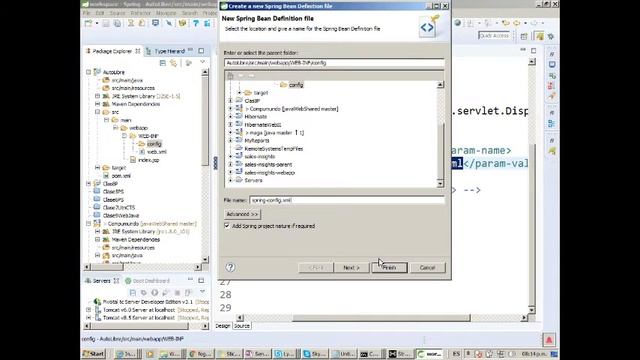Select Compumundo project in the dialog tree
Viewport: 640px width, 360px height.
pyautogui.click(x=292, y=109)
